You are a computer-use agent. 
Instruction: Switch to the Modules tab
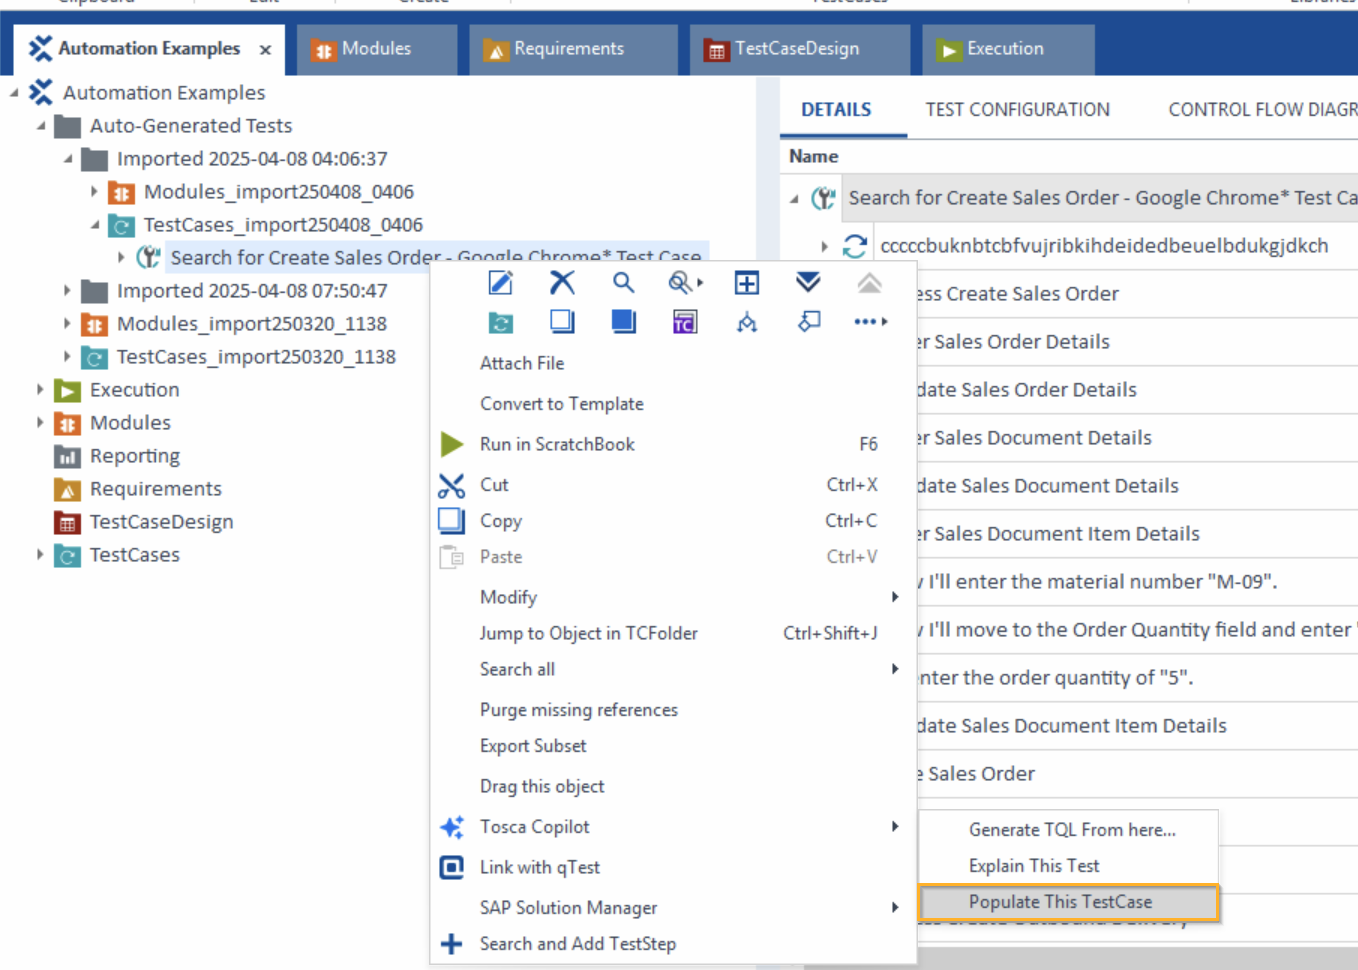(x=377, y=49)
